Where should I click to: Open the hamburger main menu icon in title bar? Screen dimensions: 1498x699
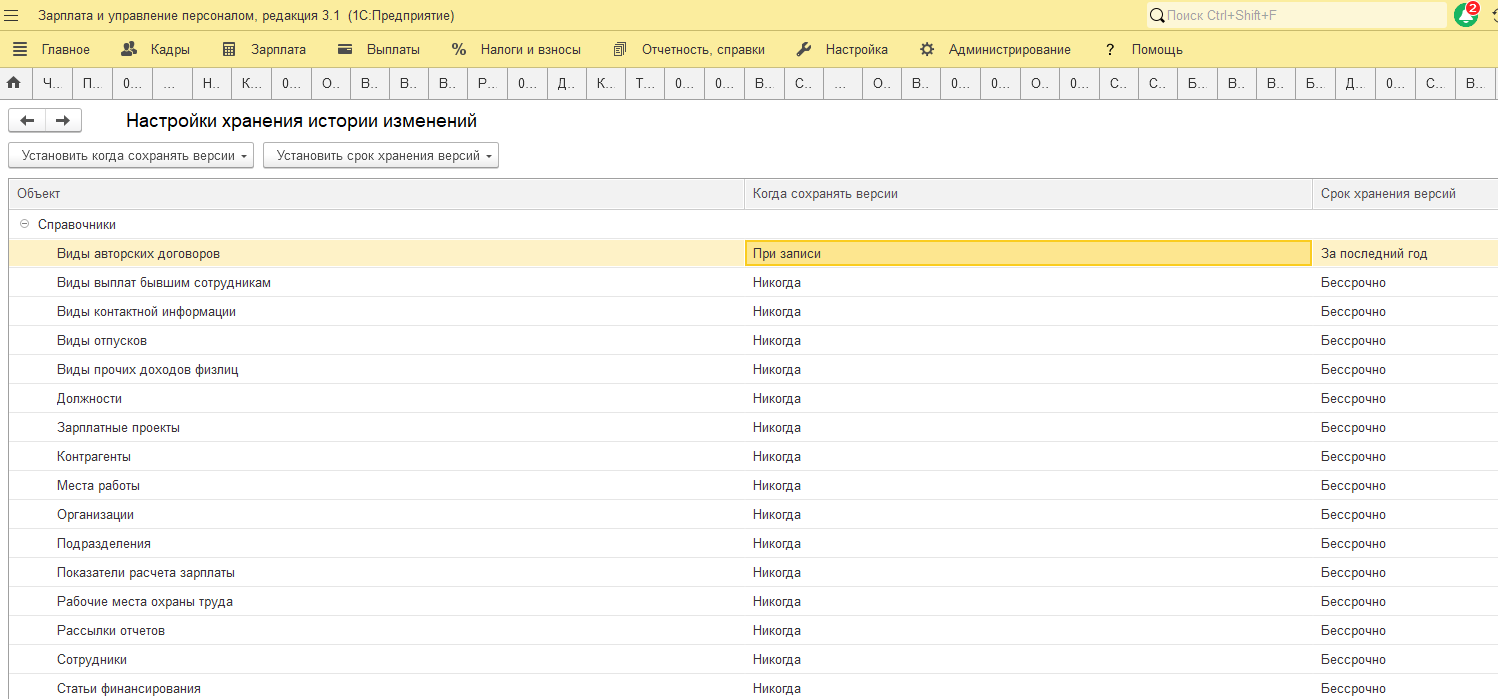12,15
